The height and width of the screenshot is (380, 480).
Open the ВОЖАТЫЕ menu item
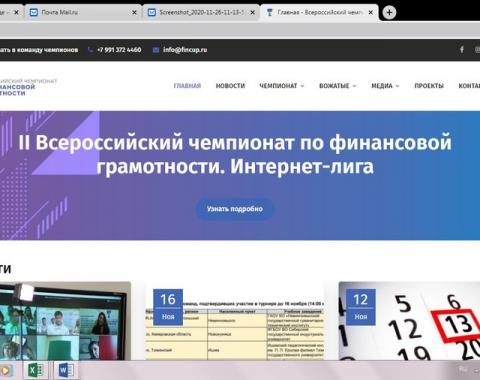tap(334, 86)
